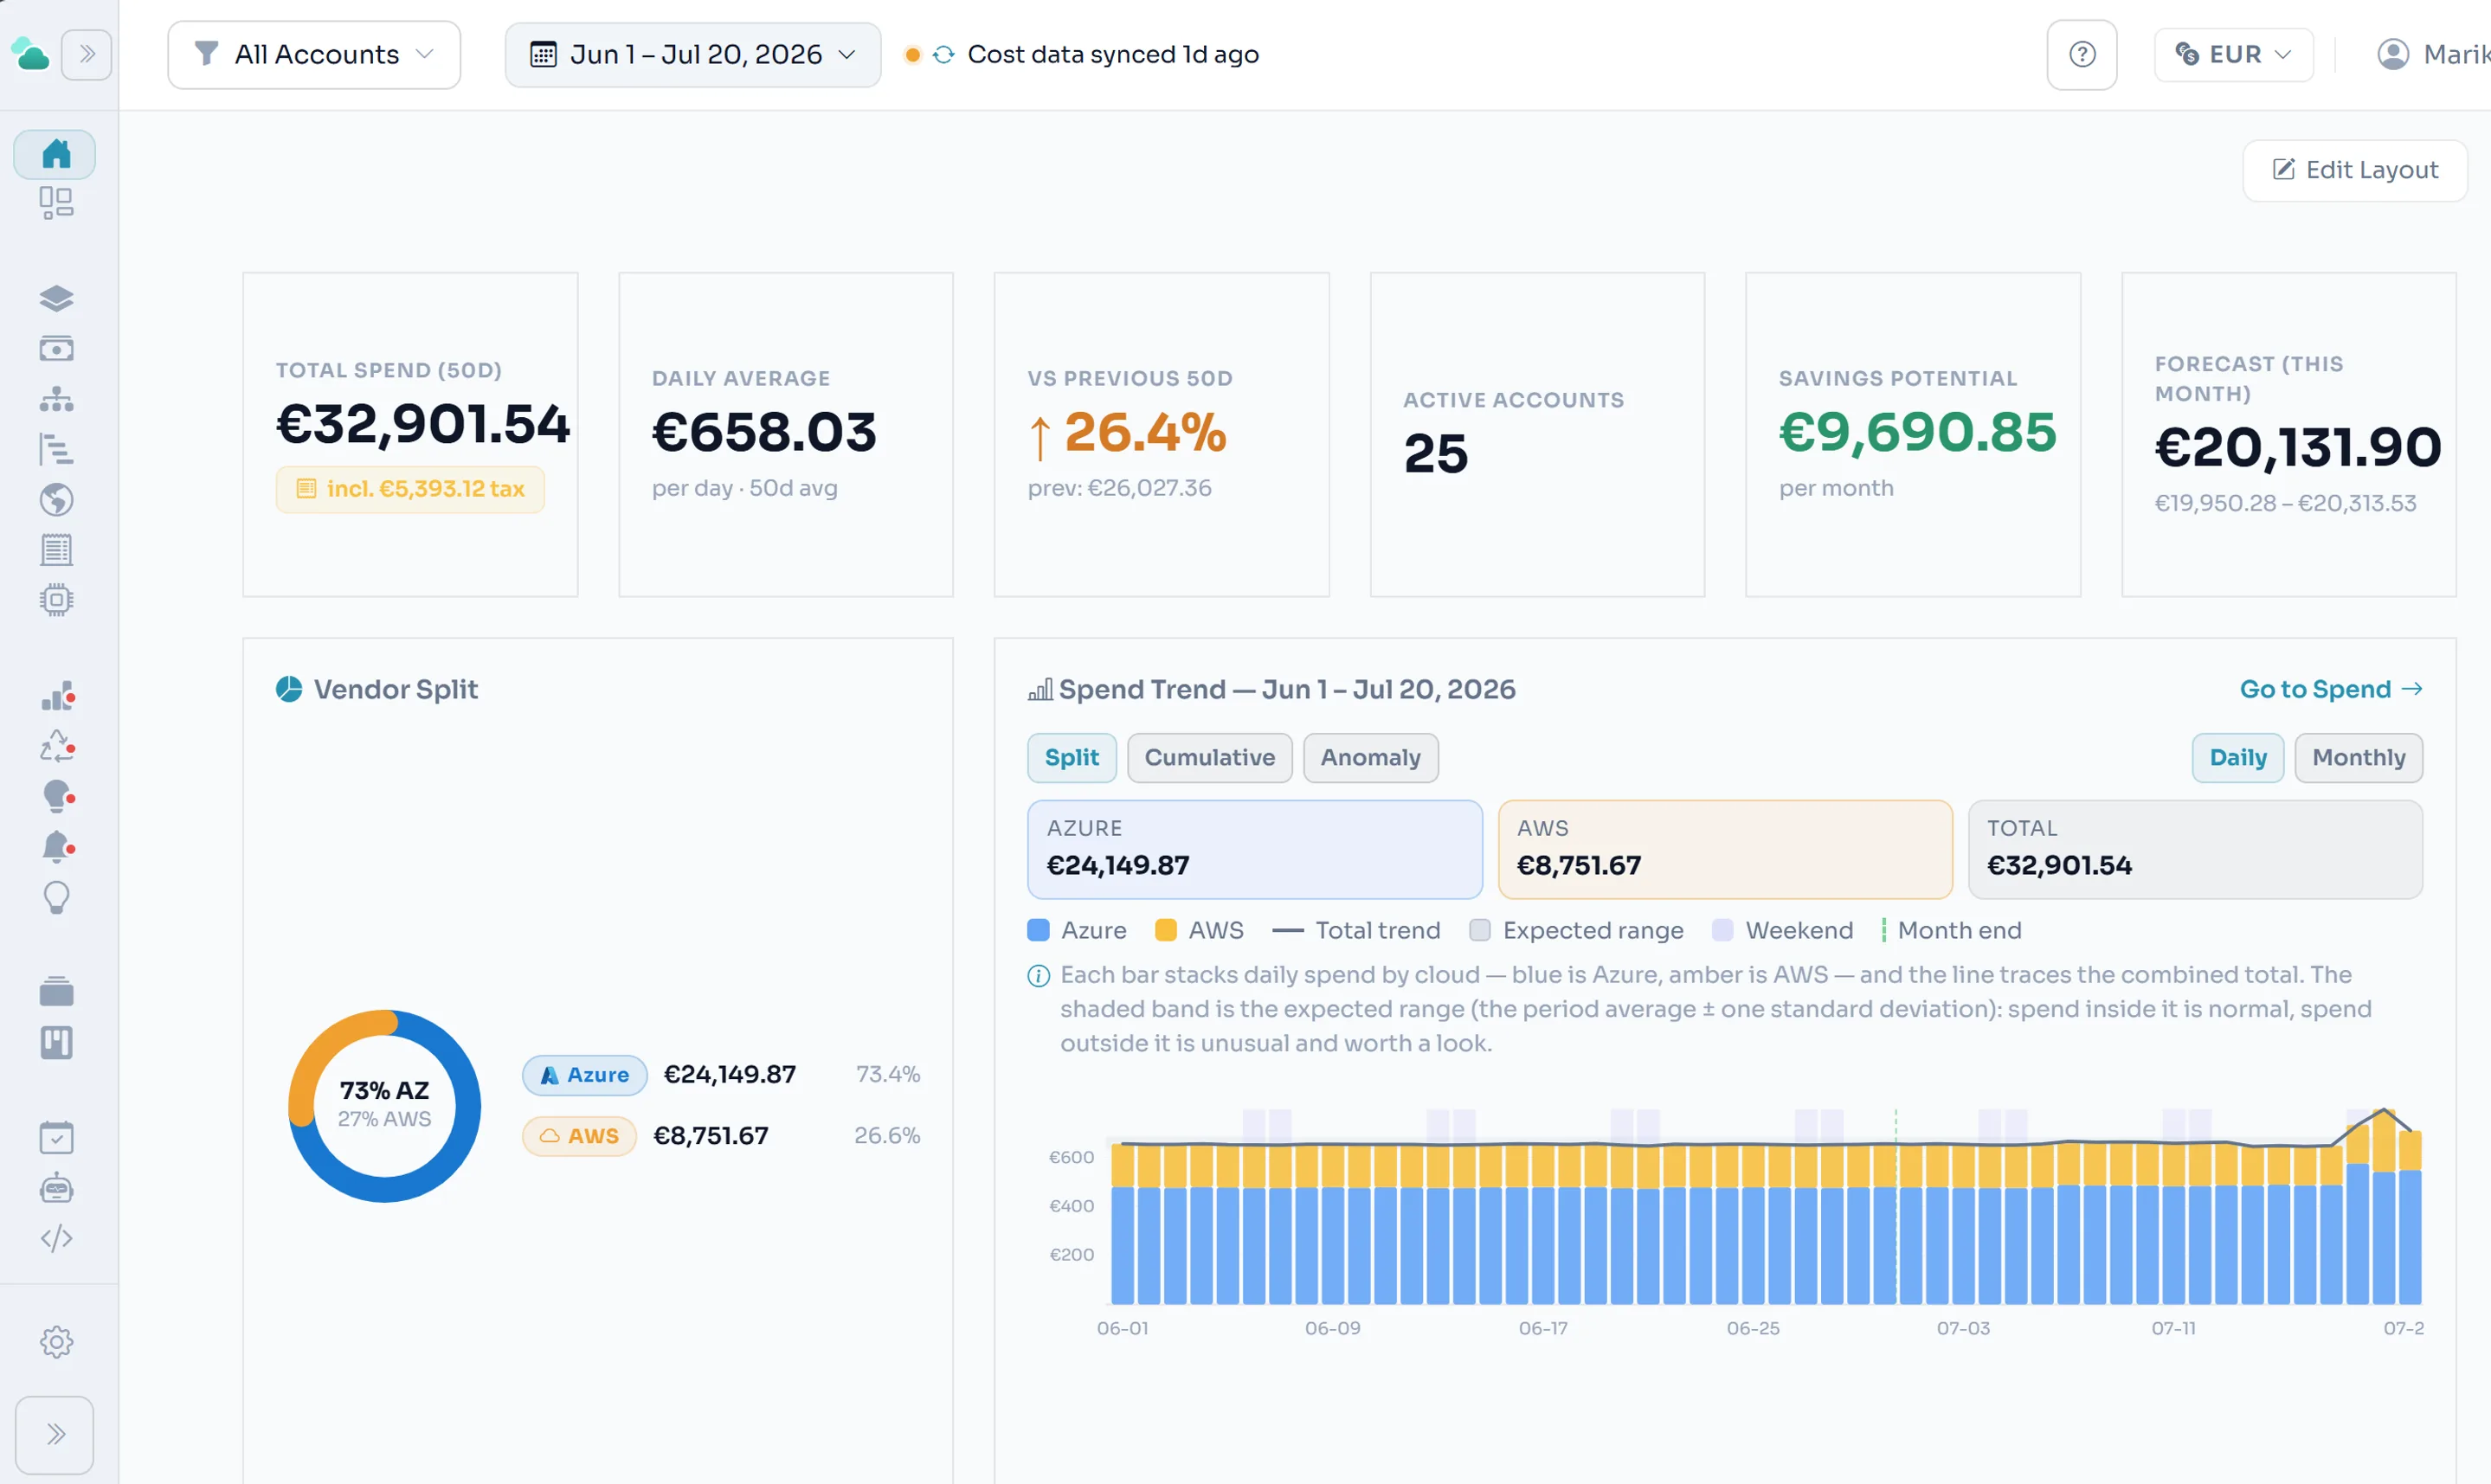The width and height of the screenshot is (2491, 1484).
Task: Open the kanban board sidebar icon
Action: [56, 1042]
